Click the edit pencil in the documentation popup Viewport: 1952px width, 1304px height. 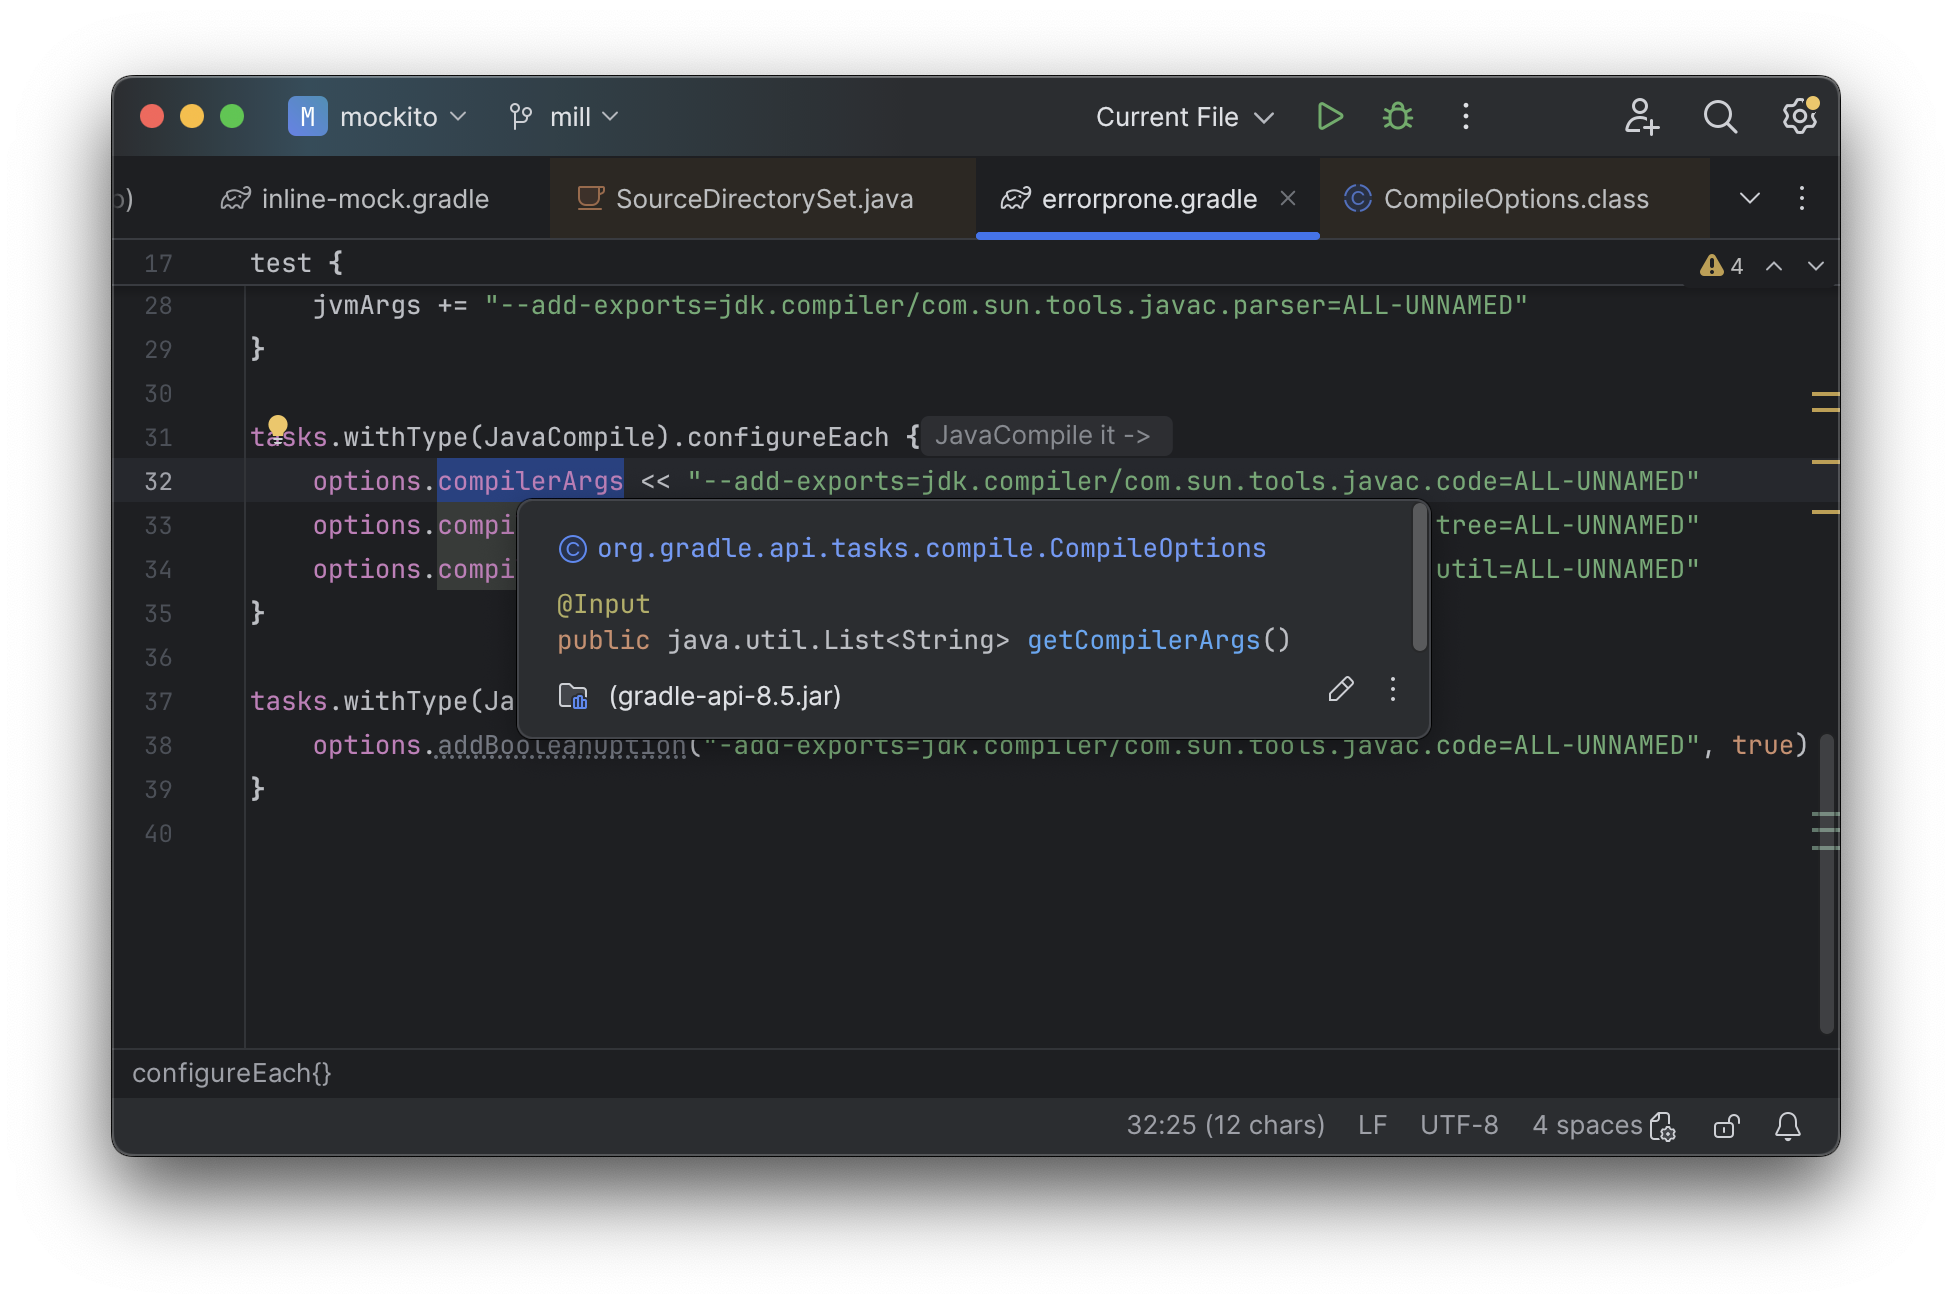1341,689
